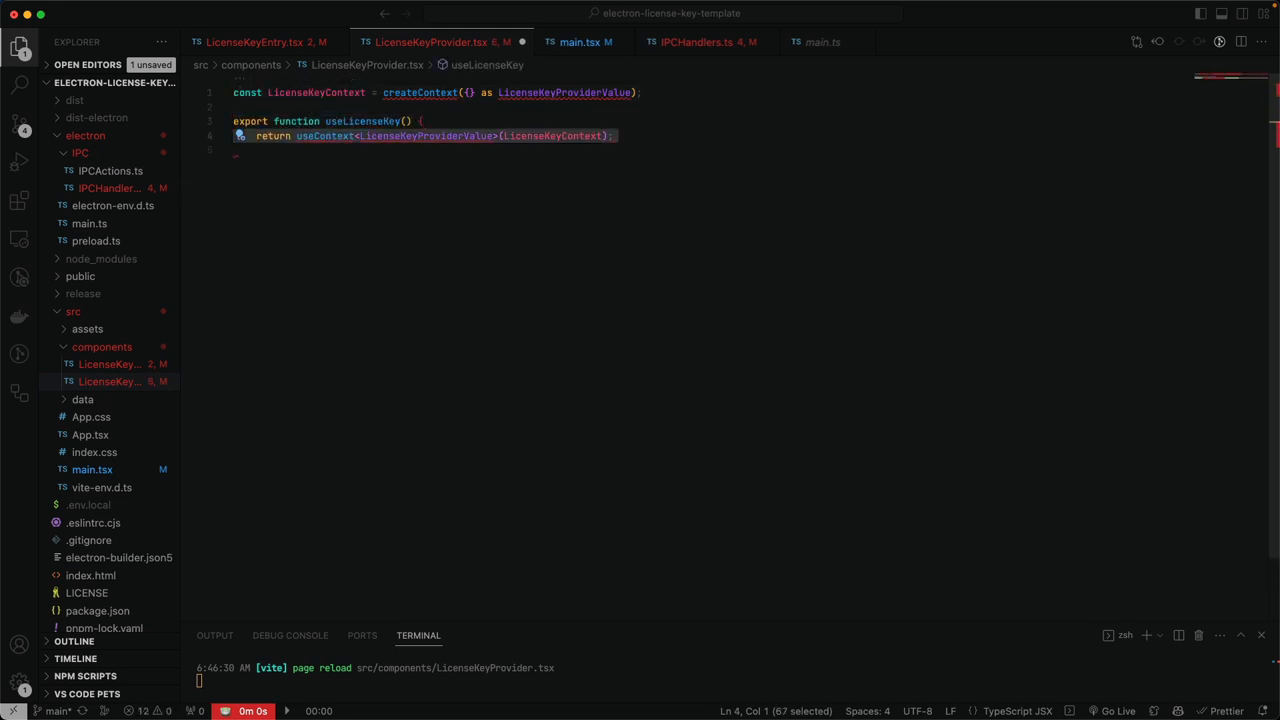Click the lightbulb code action on line 4

coord(240,136)
